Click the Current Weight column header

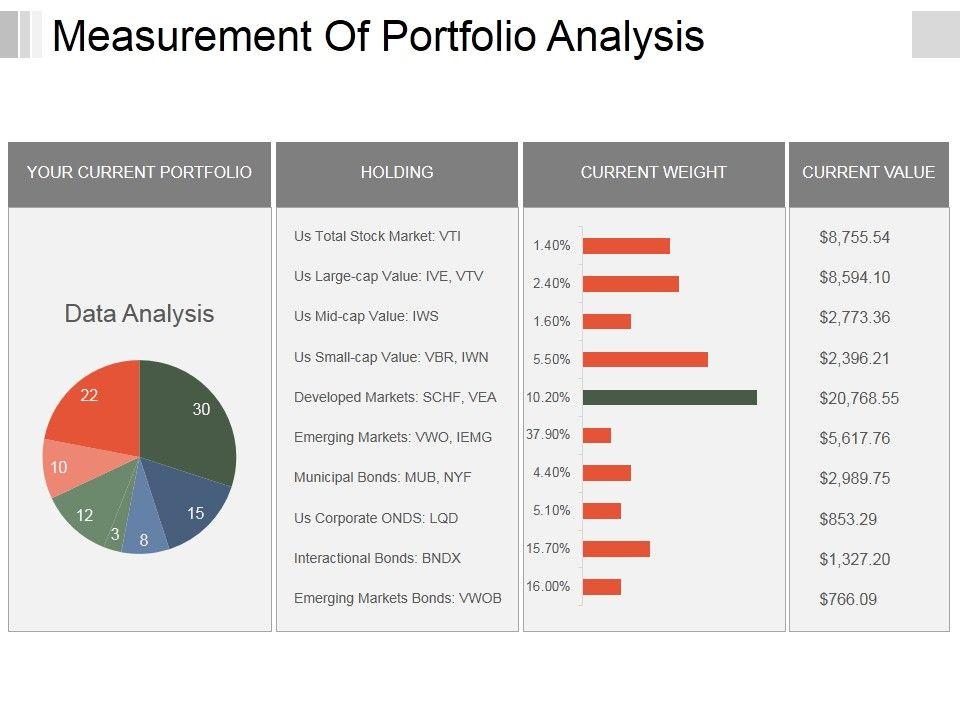(x=653, y=173)
